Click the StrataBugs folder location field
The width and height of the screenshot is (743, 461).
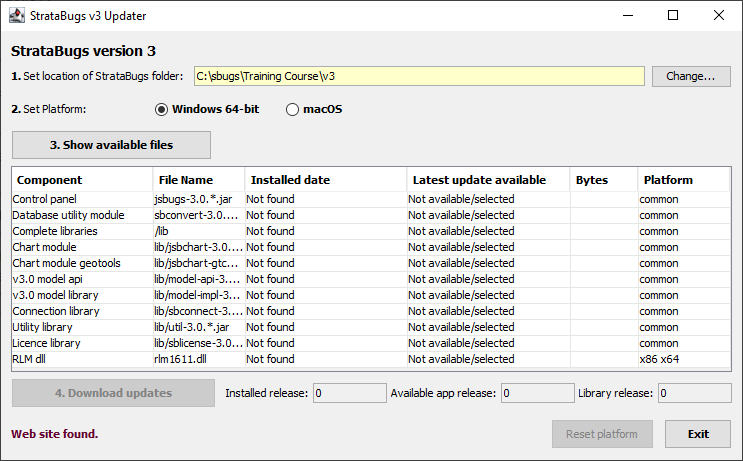coord(419,76)
